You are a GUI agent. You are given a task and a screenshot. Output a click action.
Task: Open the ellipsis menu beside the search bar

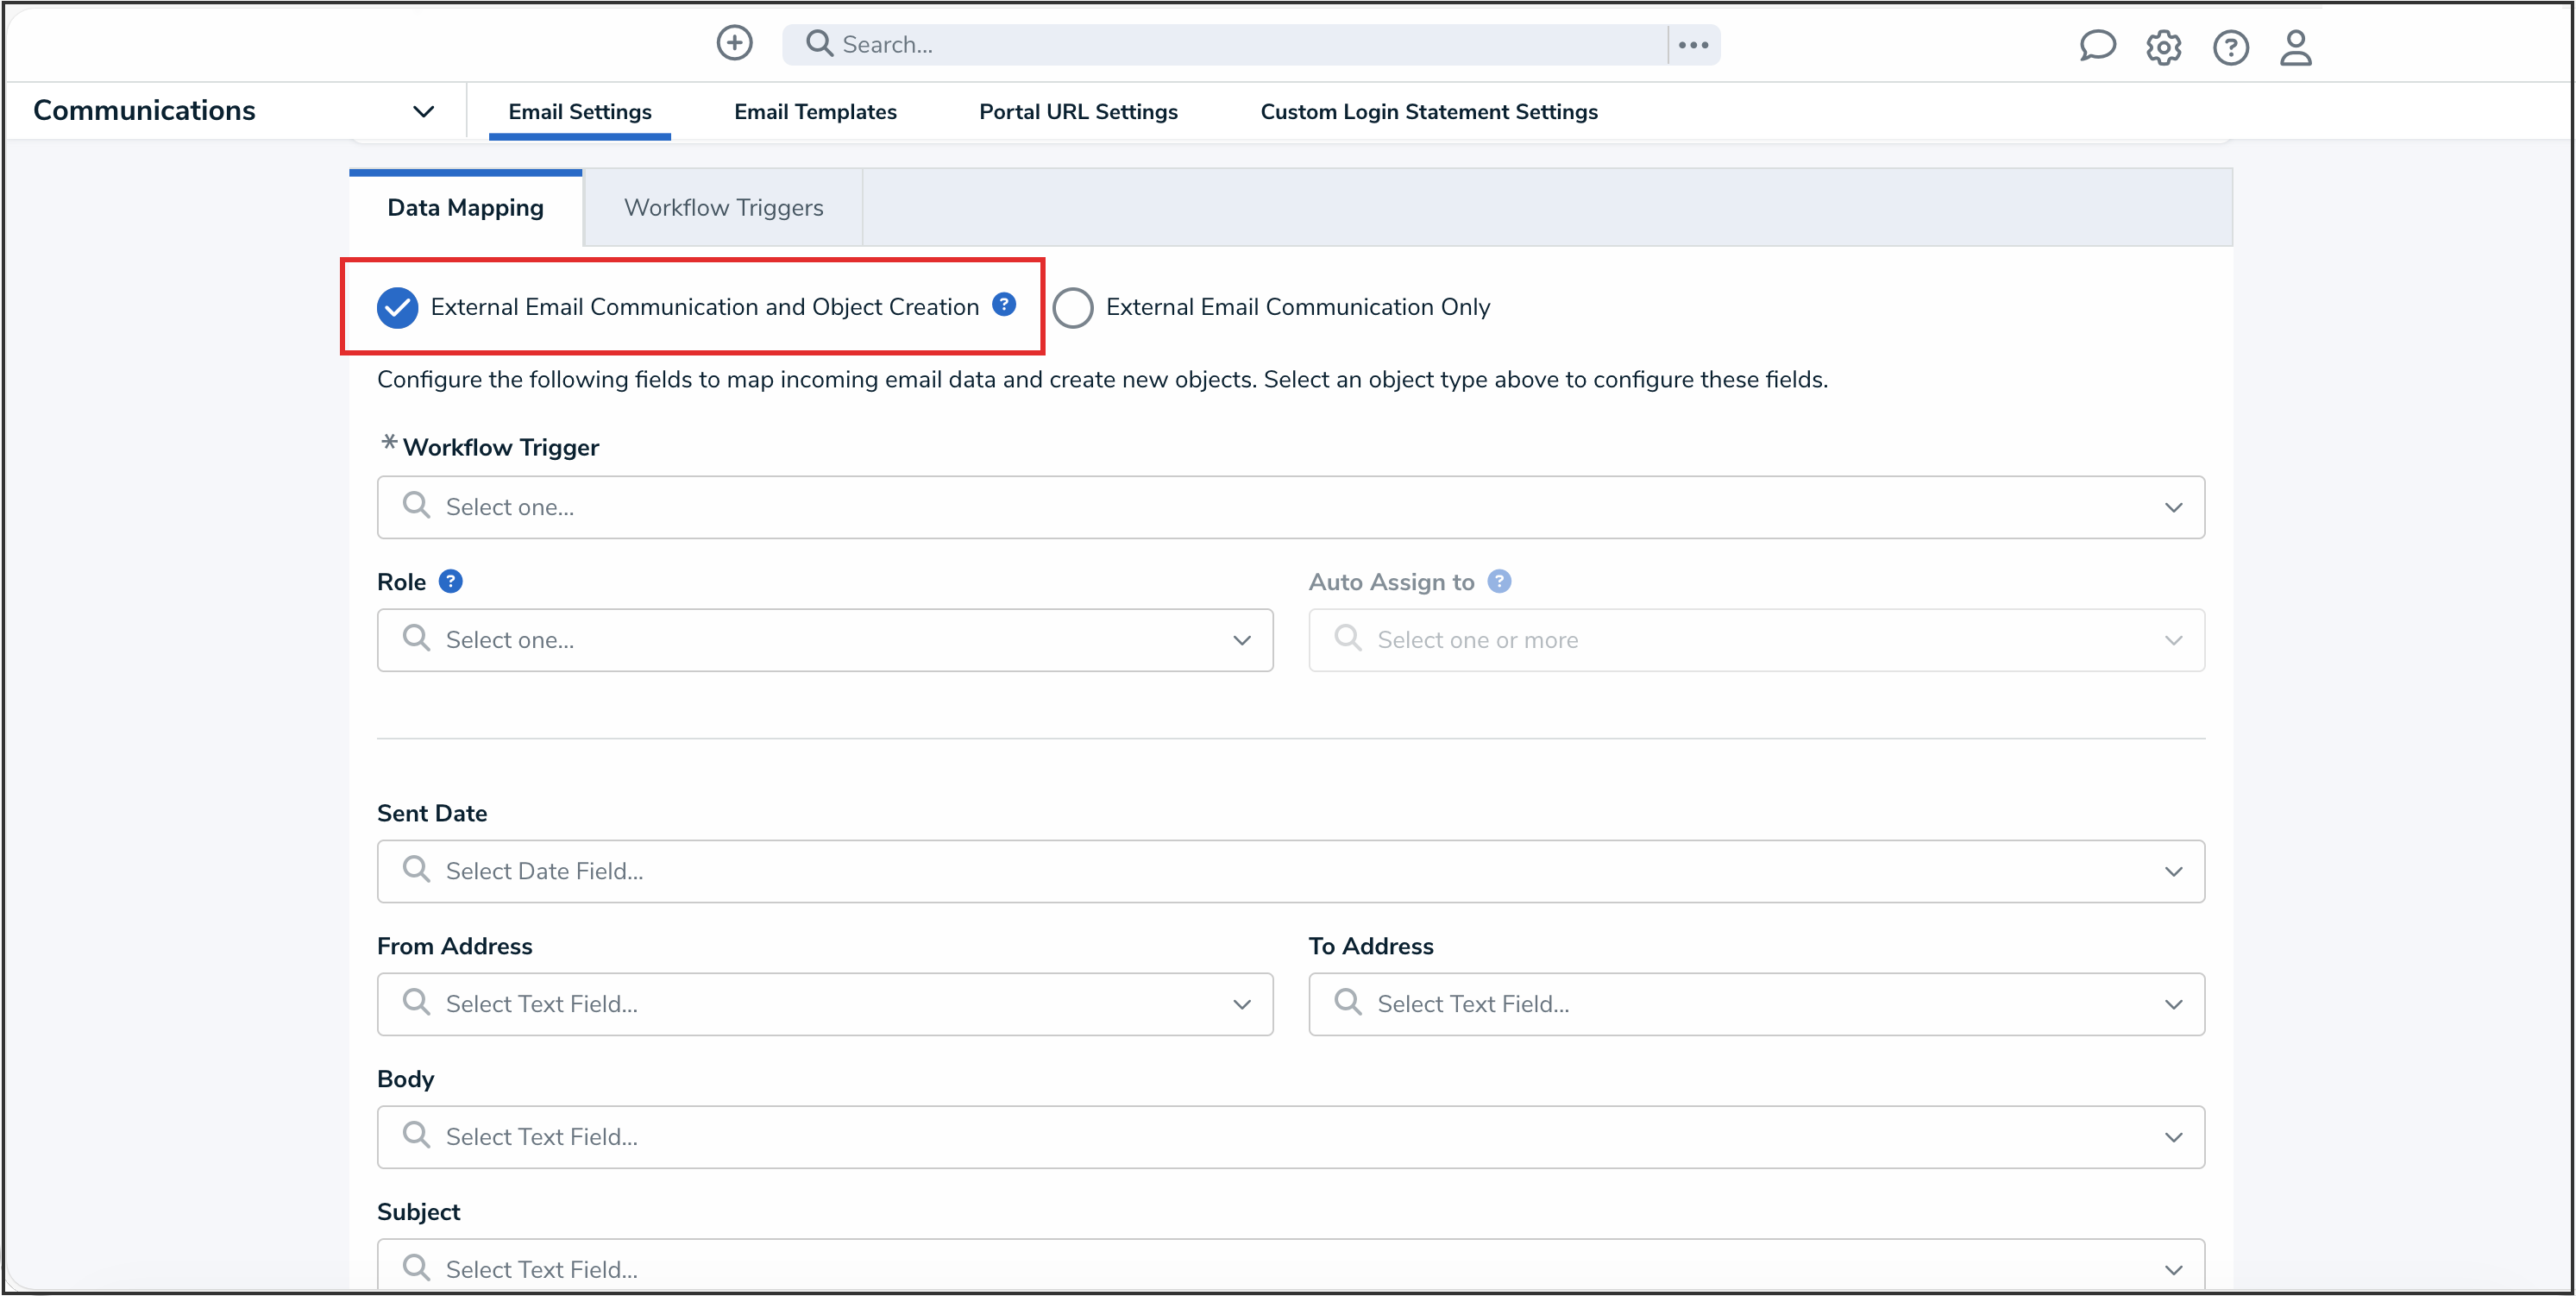(1693, 44)
